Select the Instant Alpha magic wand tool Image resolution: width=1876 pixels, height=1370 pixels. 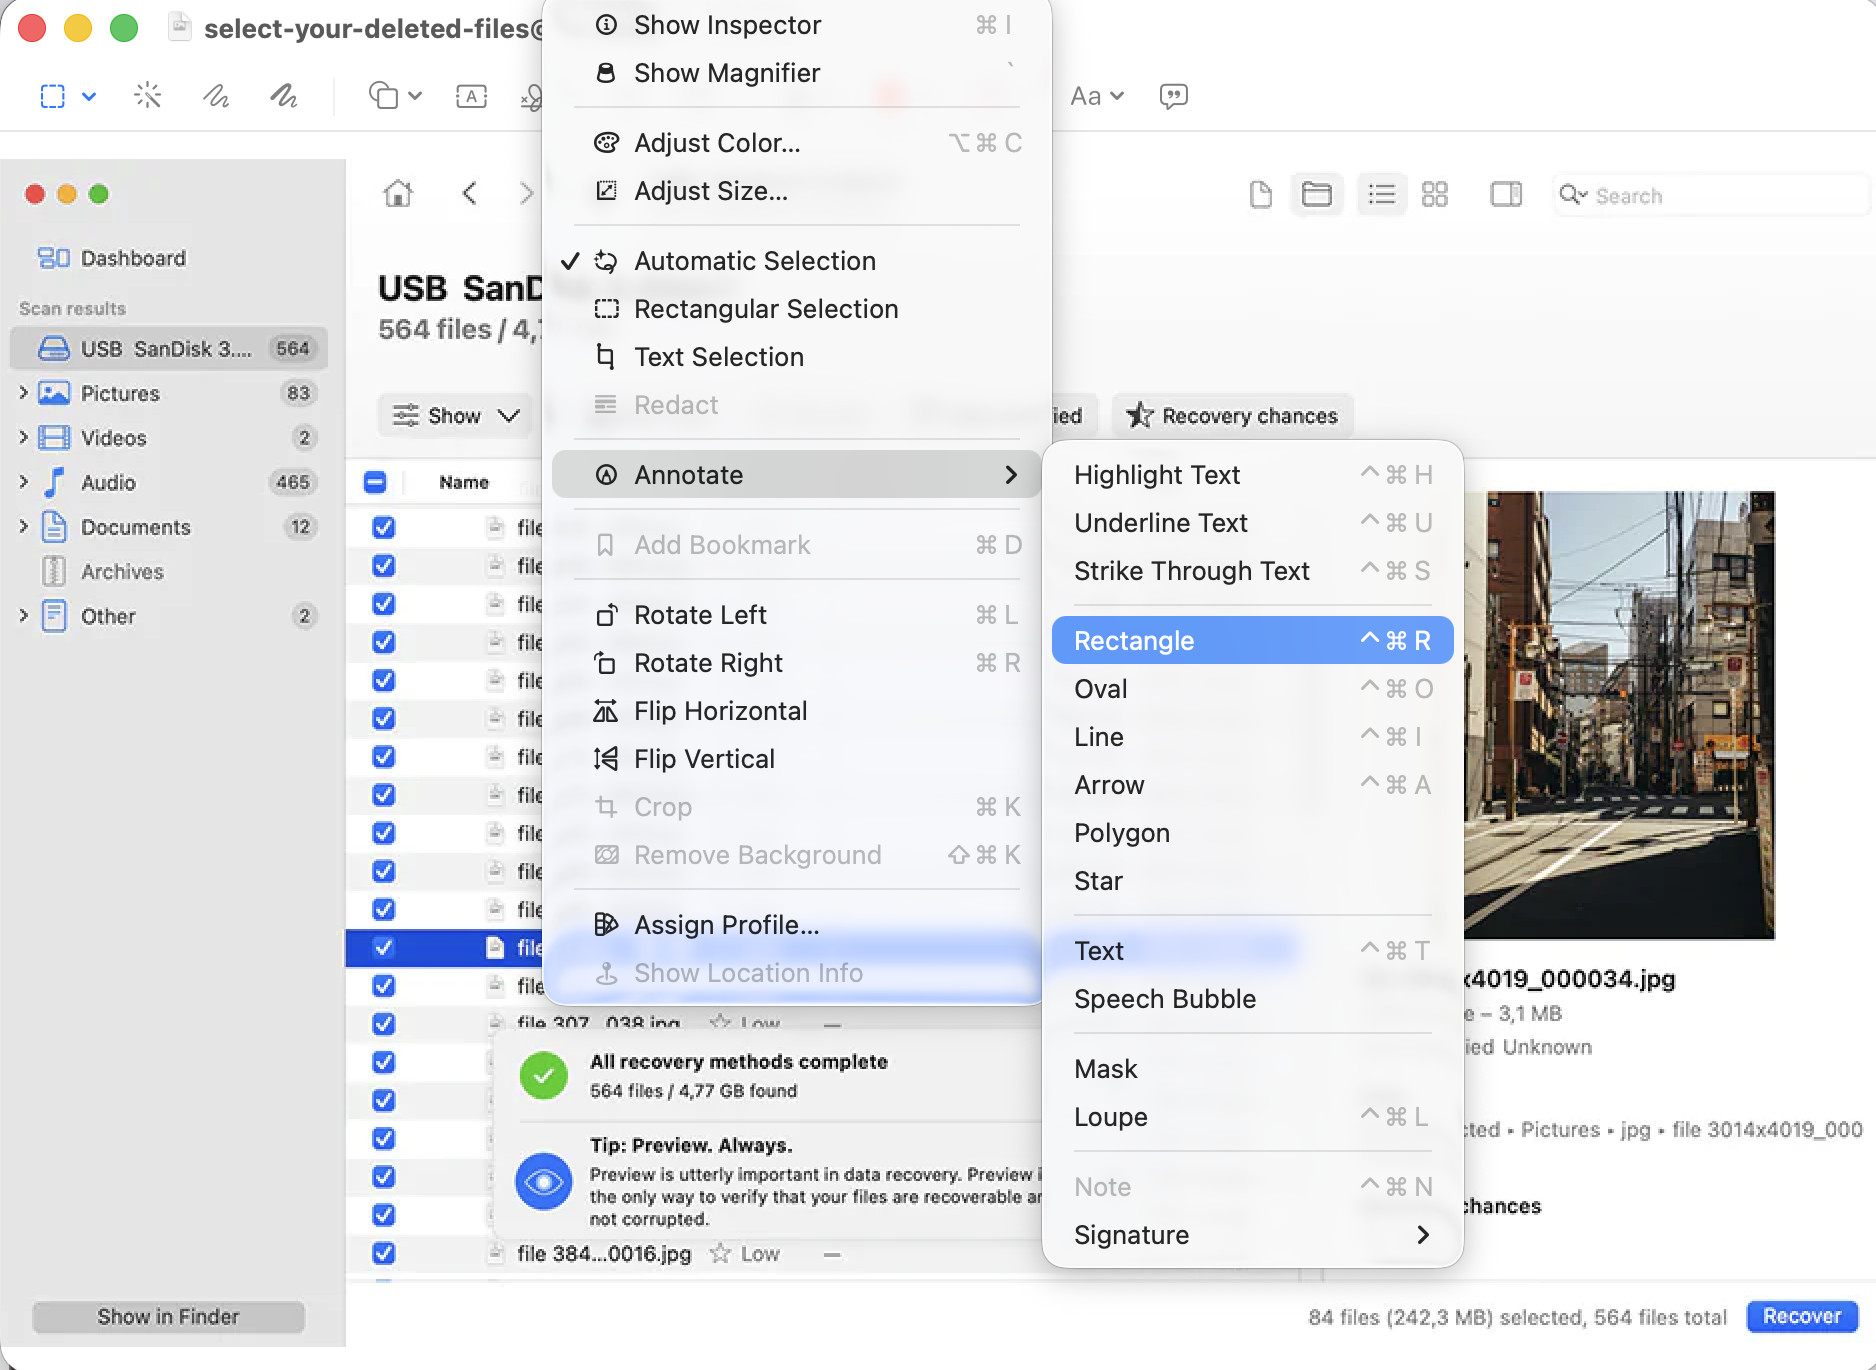[147, 96]
